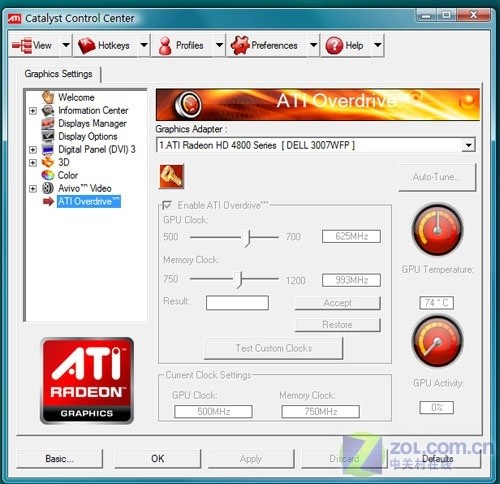Click the Preferences gear icon
This screenshot has height=484, width=500.
click(x=240, y=45)
